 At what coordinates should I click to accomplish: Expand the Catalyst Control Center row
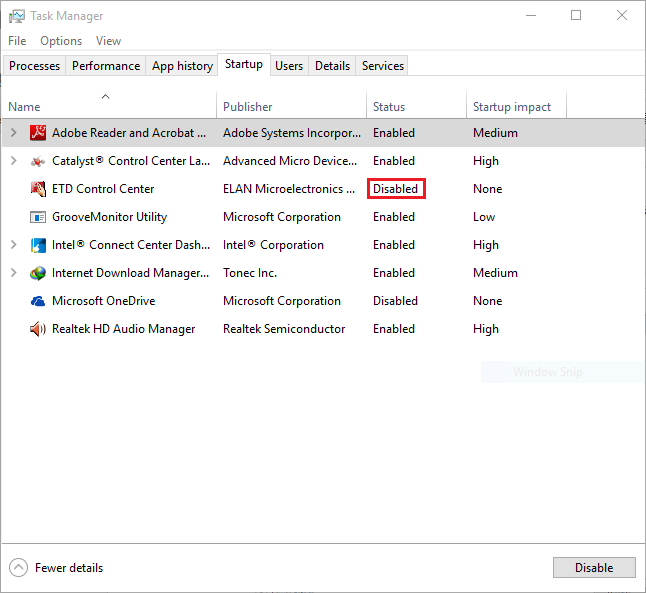(x=14, y=161)
